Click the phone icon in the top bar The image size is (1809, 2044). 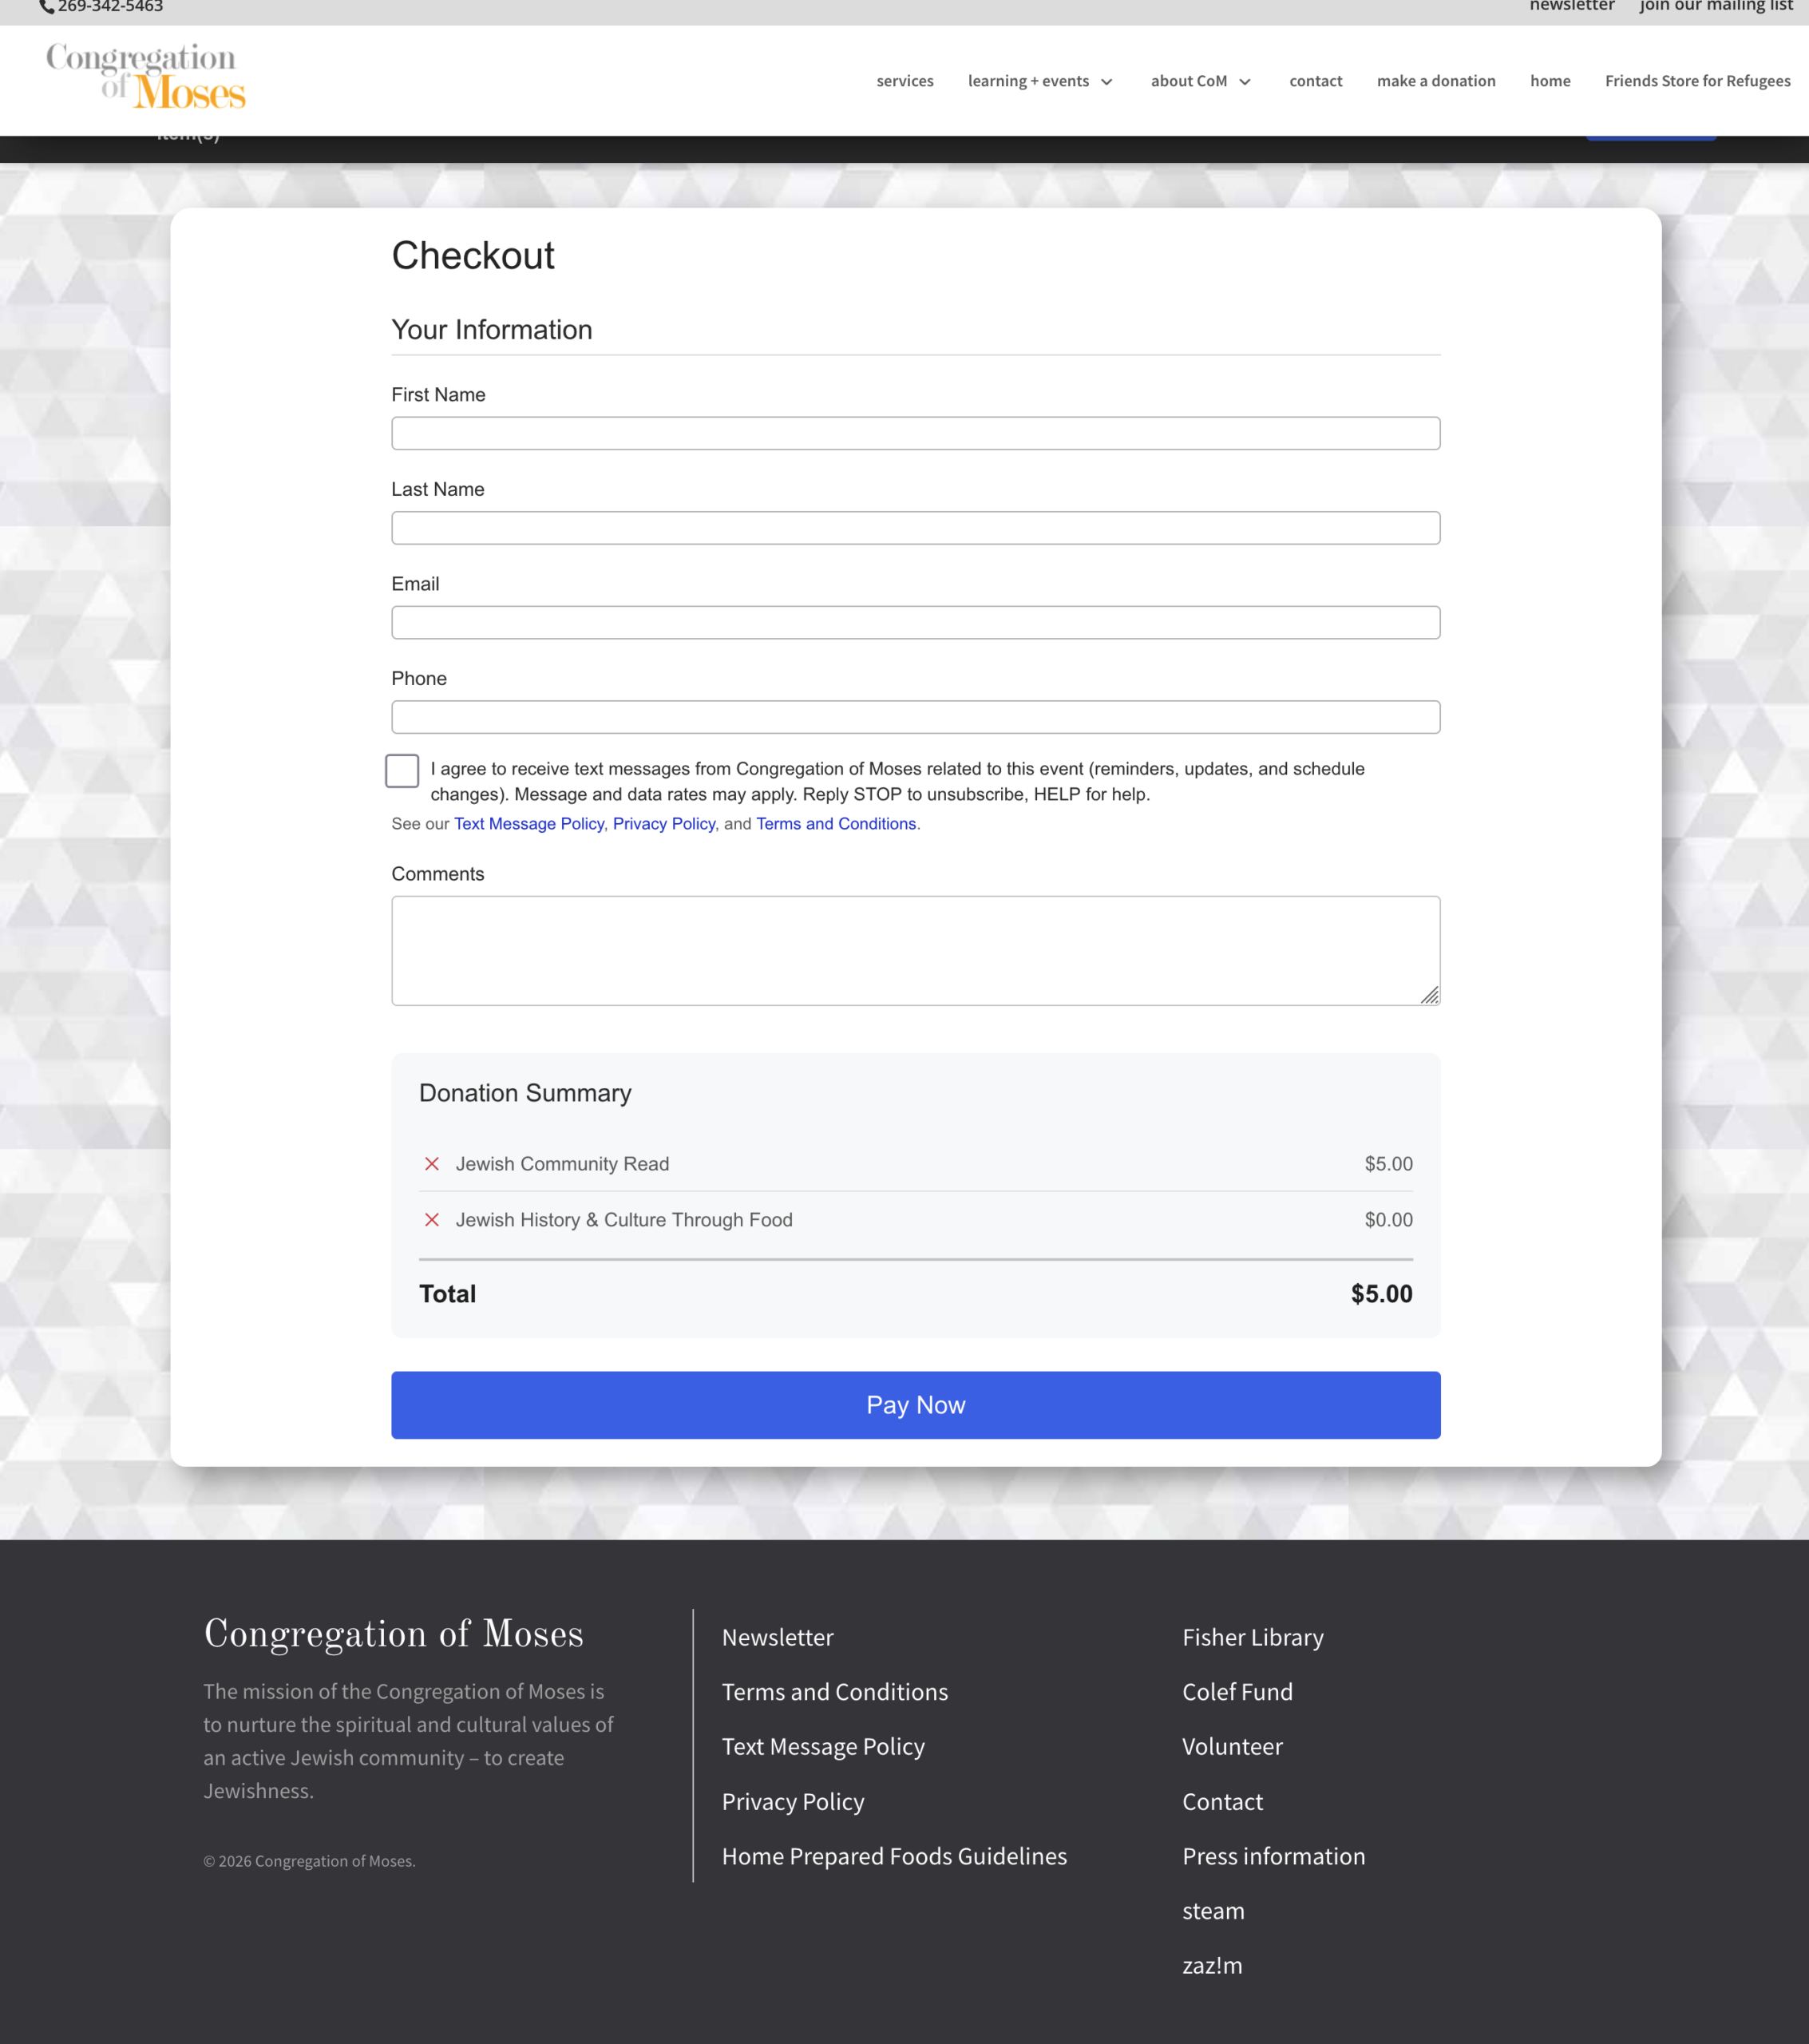coord(46,7)
